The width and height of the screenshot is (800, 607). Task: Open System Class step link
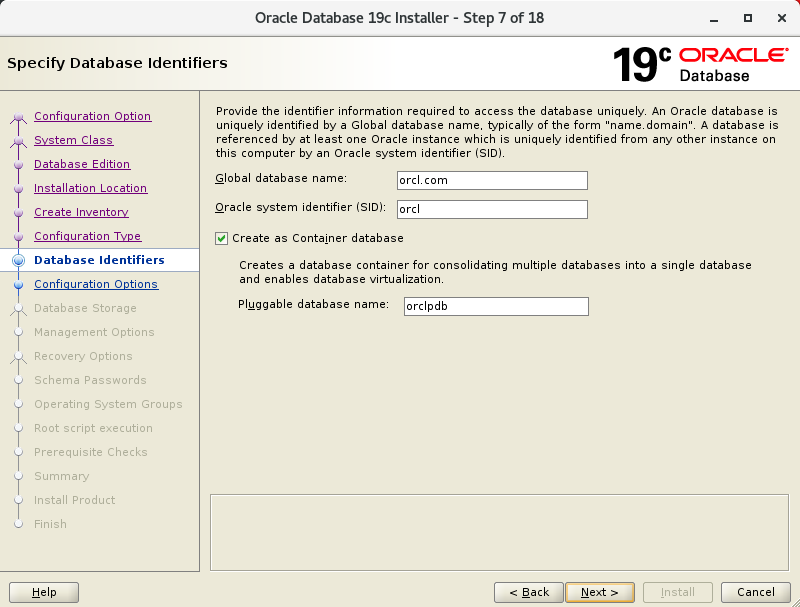click(73, 140)
